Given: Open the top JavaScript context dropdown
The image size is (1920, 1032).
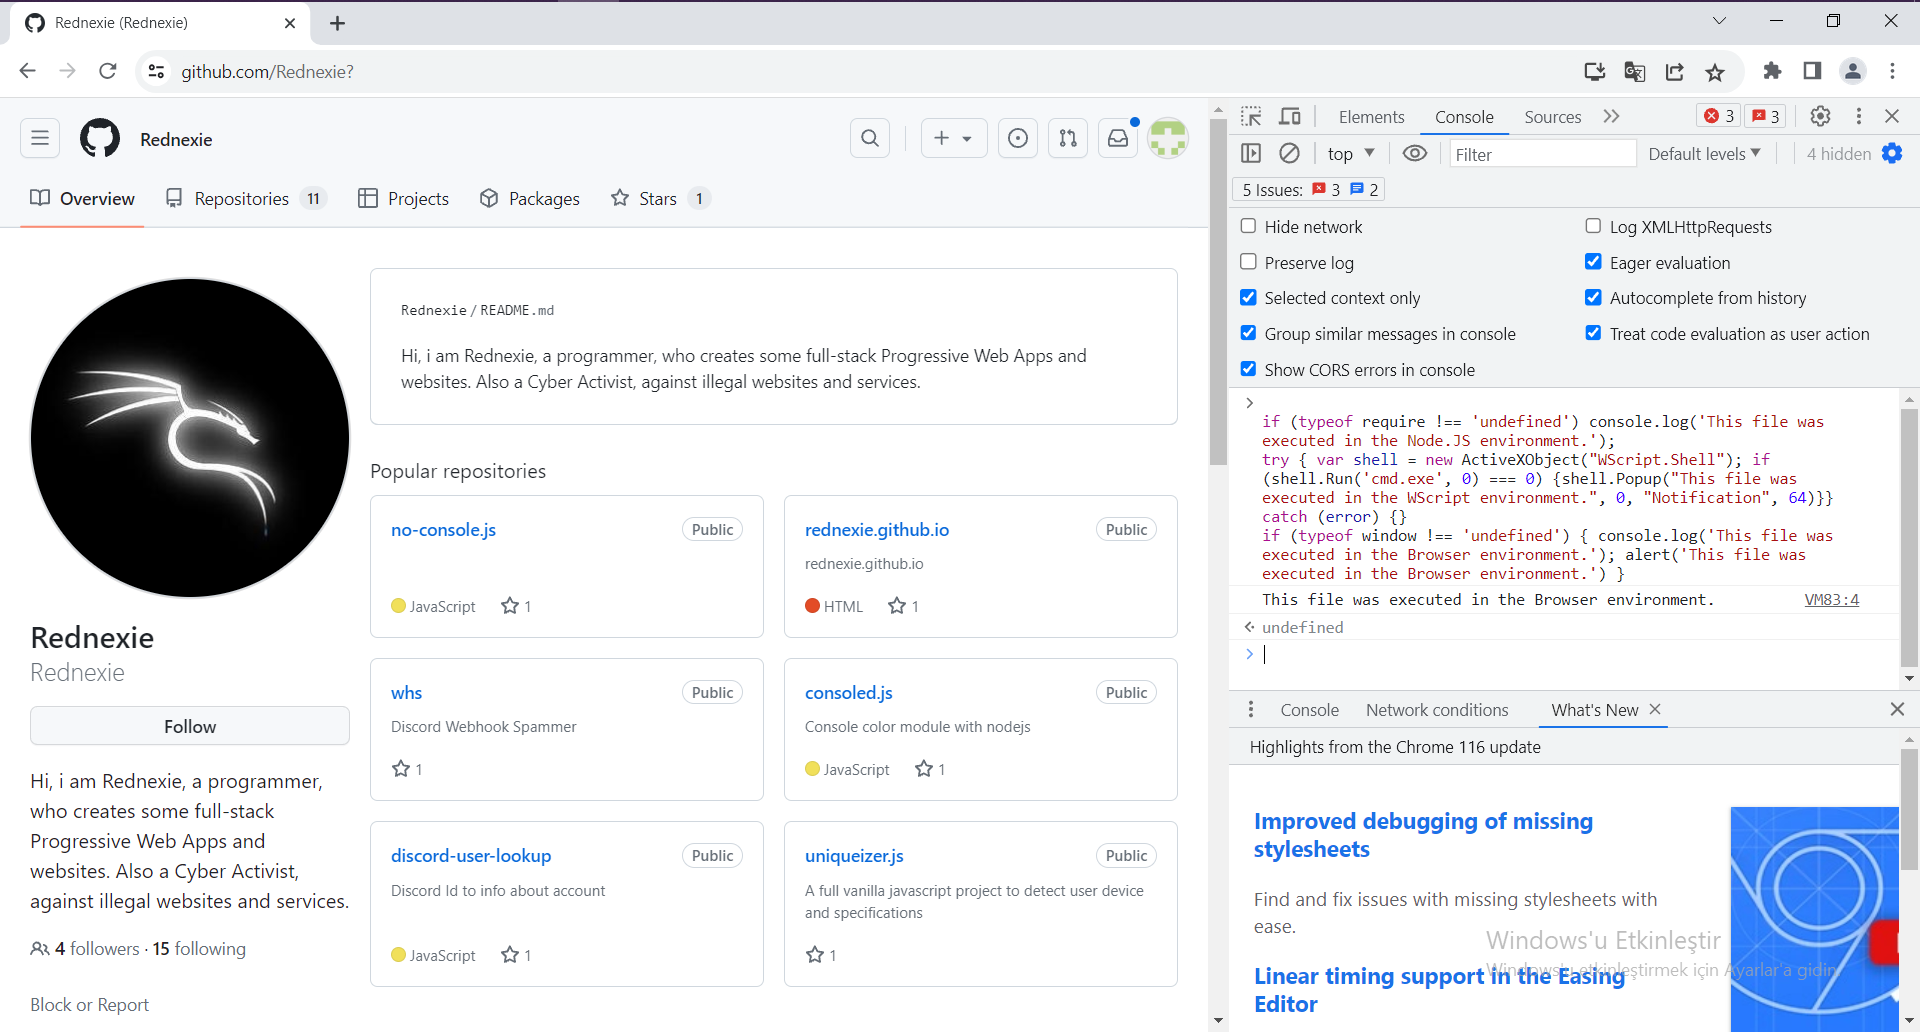Looking at the screenshot, I should [1351, 153].
